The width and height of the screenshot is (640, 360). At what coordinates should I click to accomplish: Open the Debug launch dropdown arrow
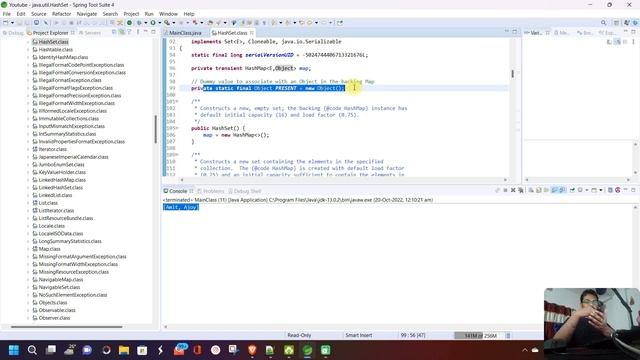click(x=146, y=23)
